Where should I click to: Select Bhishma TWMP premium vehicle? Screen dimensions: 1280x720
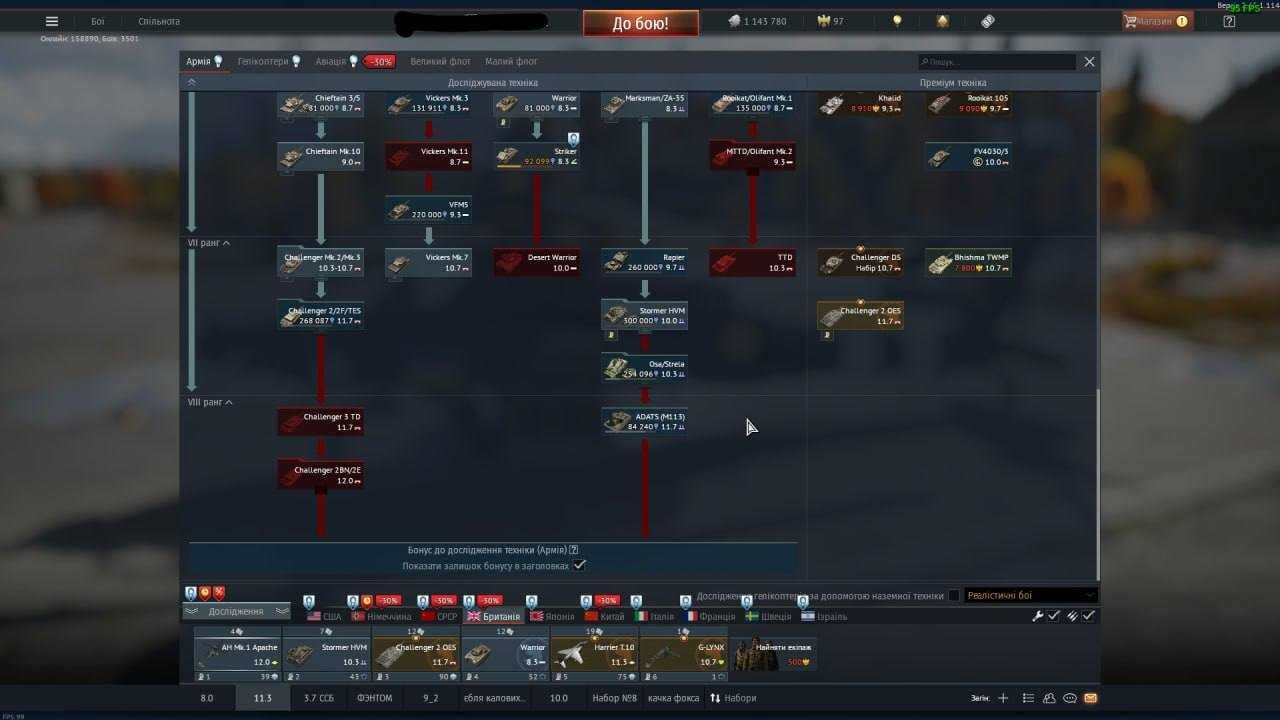[x=968, y=262]
